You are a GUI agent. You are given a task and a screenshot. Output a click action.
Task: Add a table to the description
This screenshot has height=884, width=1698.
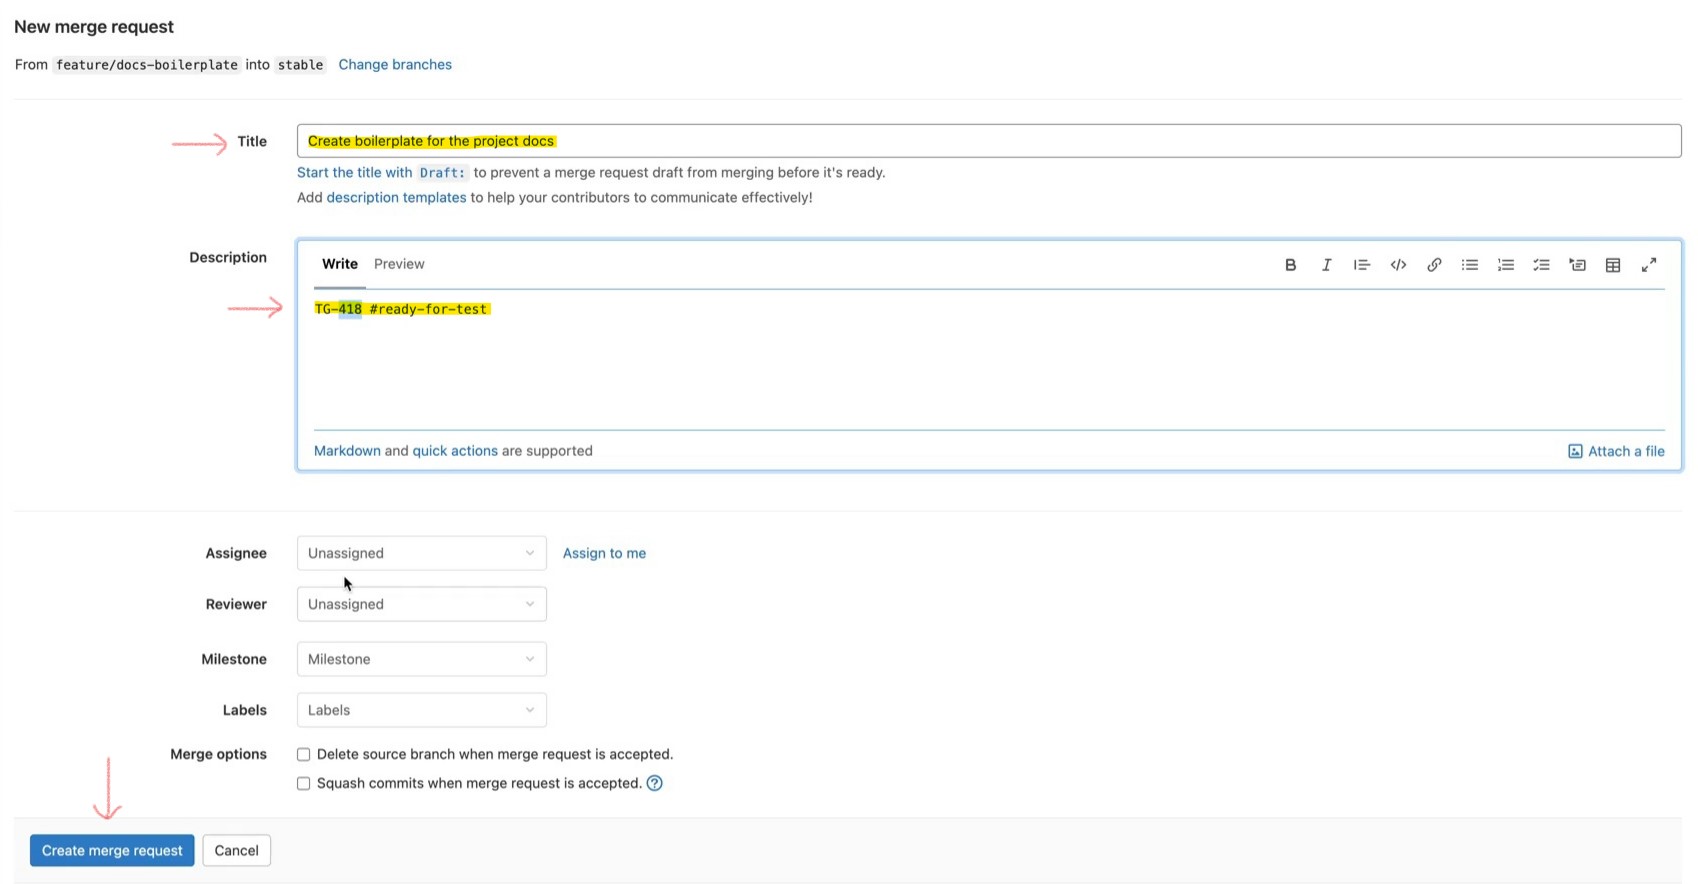point(1613,265)
